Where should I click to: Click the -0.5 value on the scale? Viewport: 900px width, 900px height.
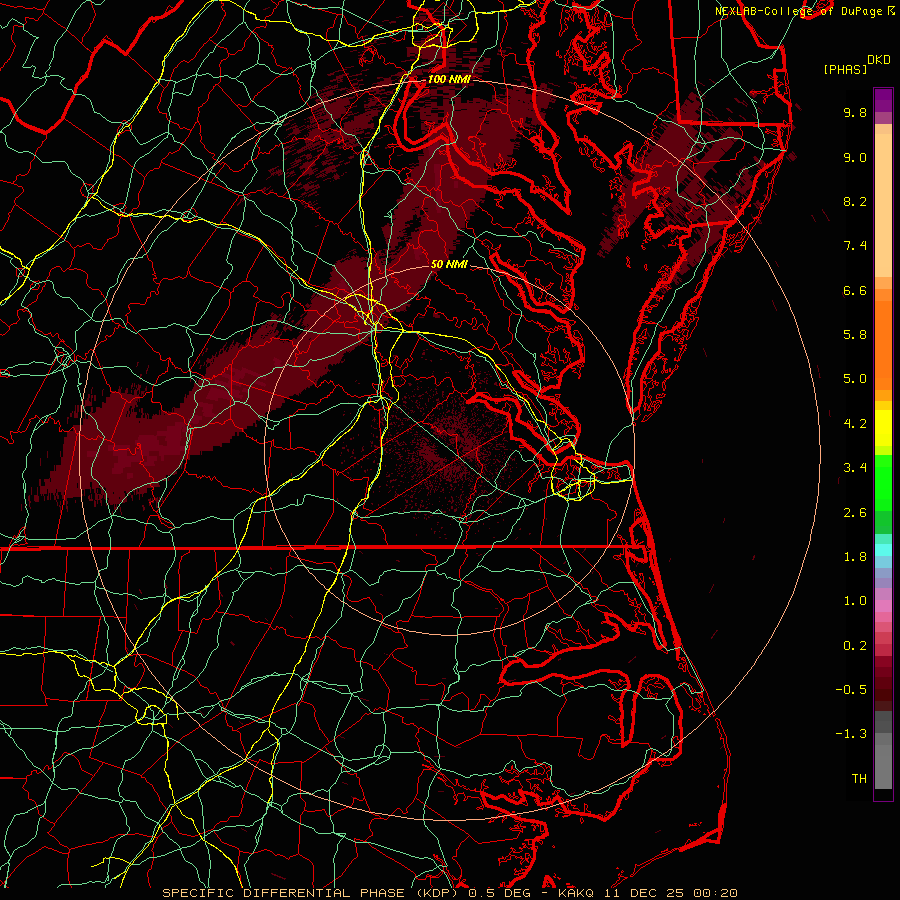pyautogui.click(x=851, y=690)
